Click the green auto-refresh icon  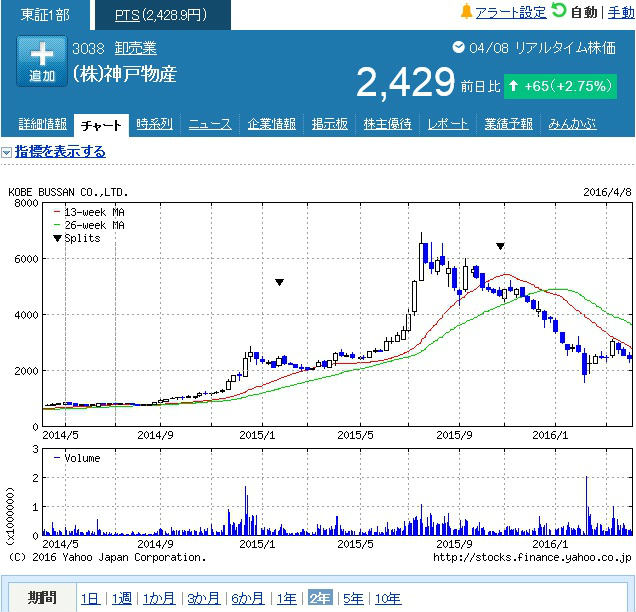pyautogui.click(x=559, y=11)
